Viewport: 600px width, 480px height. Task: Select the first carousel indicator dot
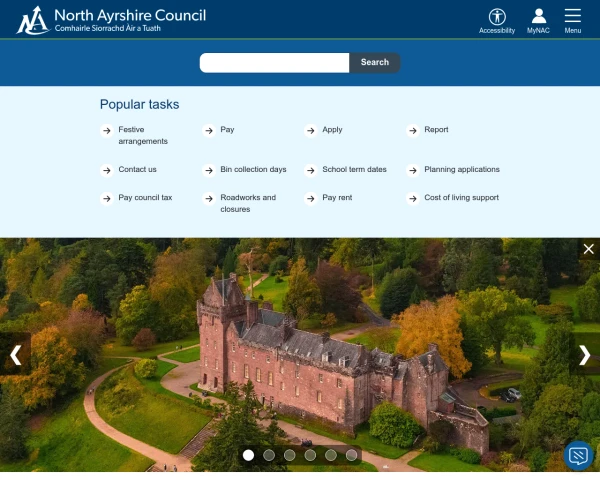tap(248, 455)
